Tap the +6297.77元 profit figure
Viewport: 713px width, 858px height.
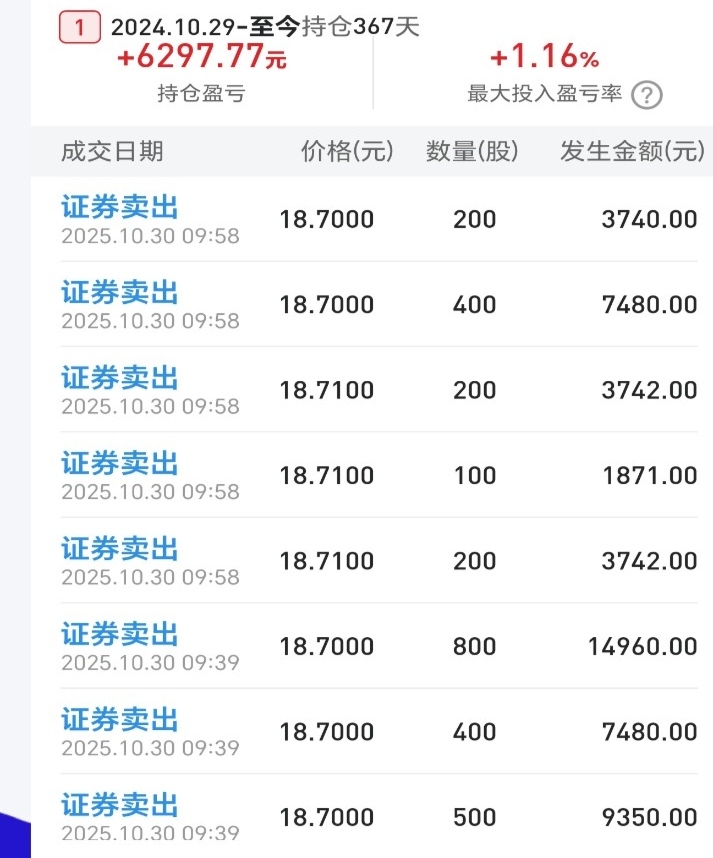202,58
